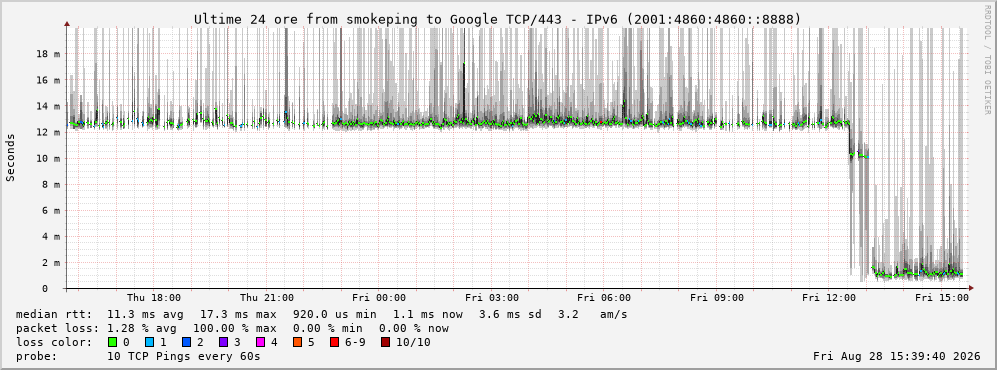Screen dimensions: 997x370
Task: Click the blue loss color 2 swatch
Action: [x=187, y=343]
